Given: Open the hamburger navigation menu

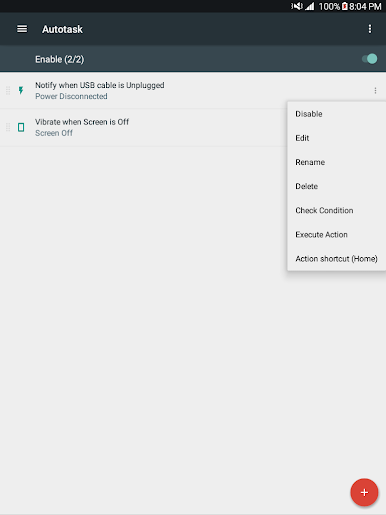Looking at the screenshot, I should [22, 29].
